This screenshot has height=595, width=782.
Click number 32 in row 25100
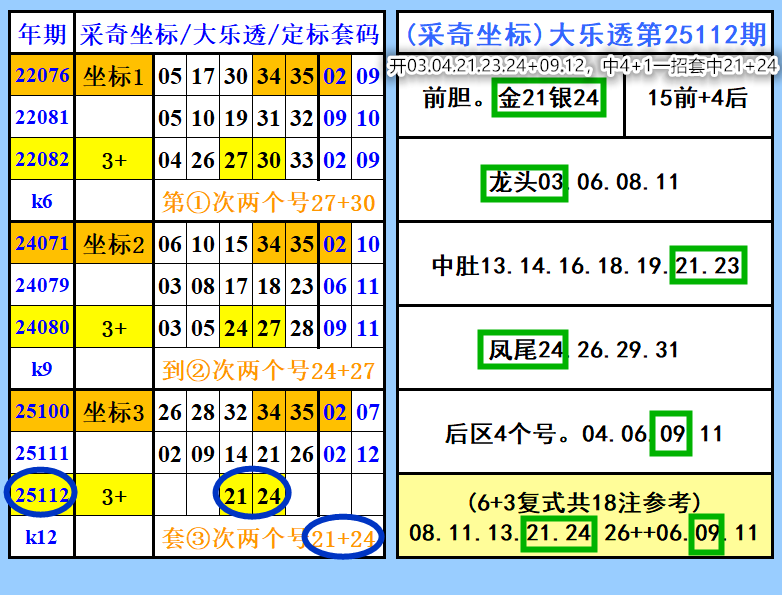point(235,412)
